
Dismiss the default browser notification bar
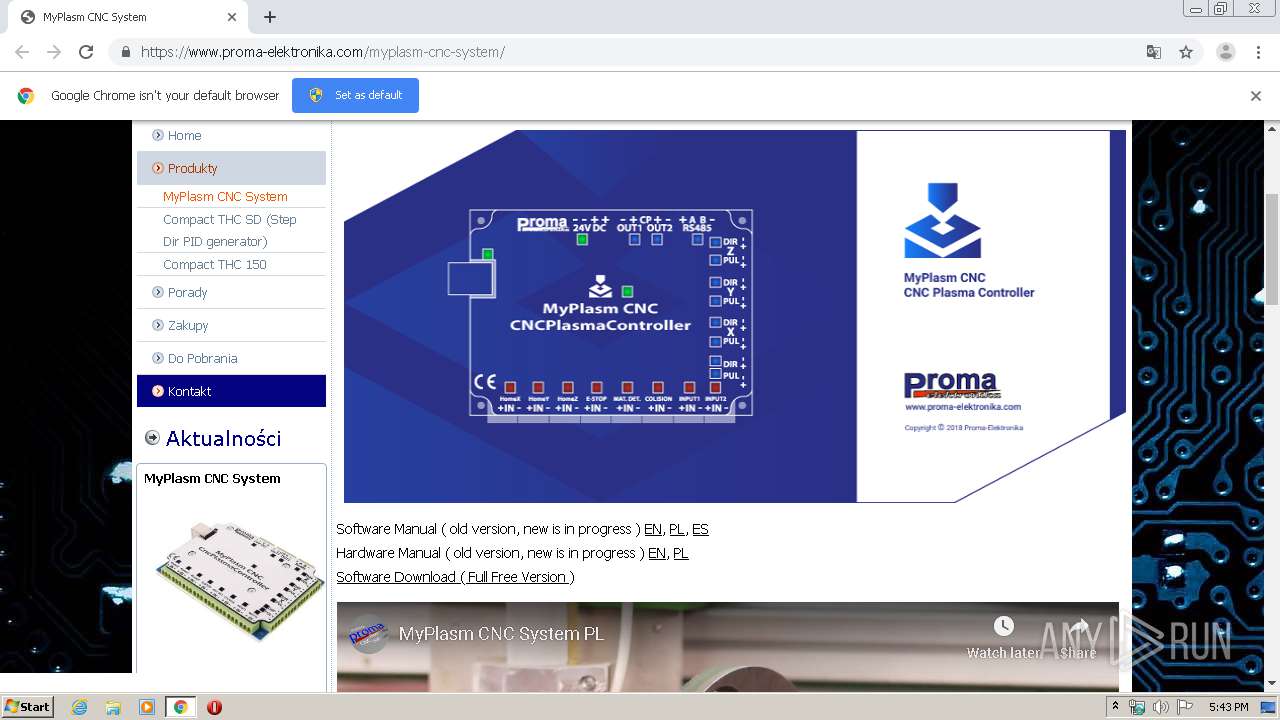point(1256,96)
